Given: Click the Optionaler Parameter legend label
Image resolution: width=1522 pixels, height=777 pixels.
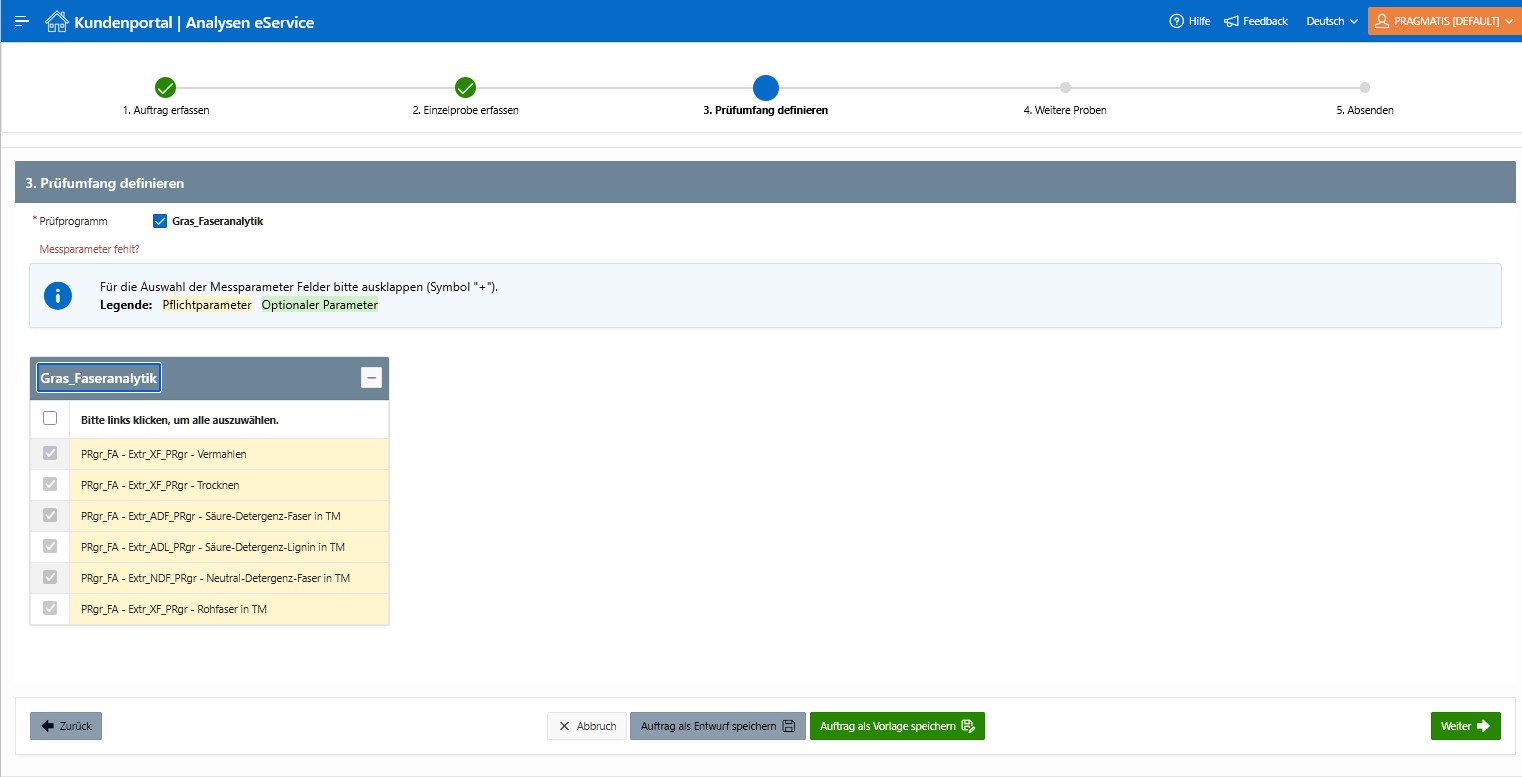Looking at the screenshot, I should pyautogui.click(x=320, y=305).
